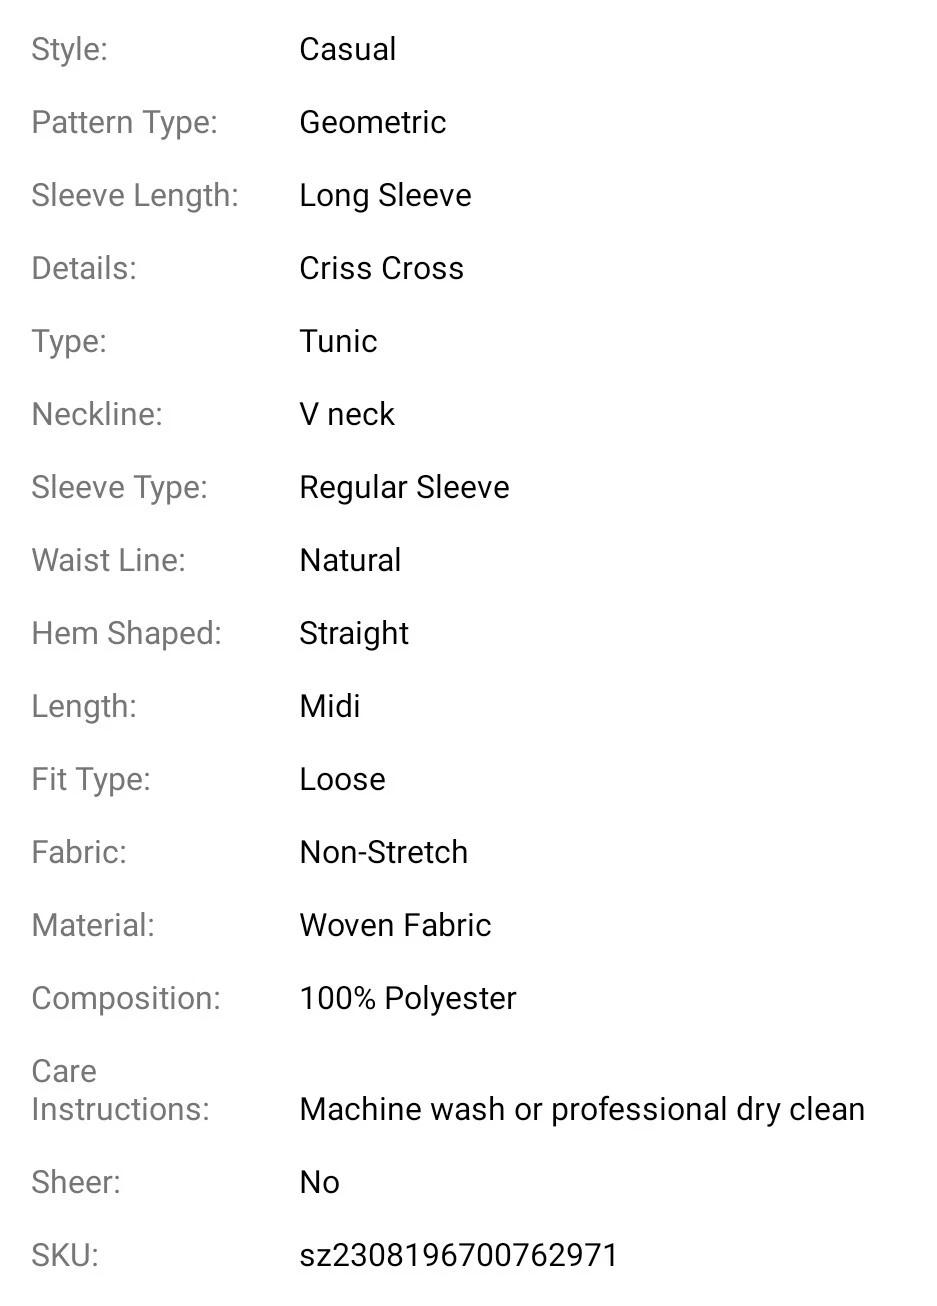Click the Sheer value No

tap(319, 1182)
